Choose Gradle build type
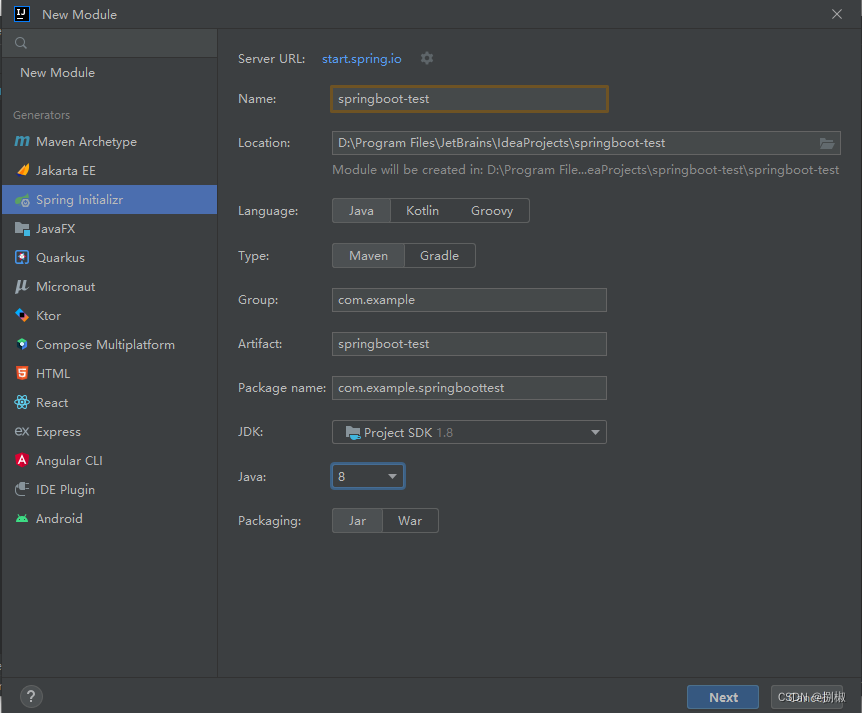The height and width of the screenshot is (713, 862). click(x=439, y=256)
